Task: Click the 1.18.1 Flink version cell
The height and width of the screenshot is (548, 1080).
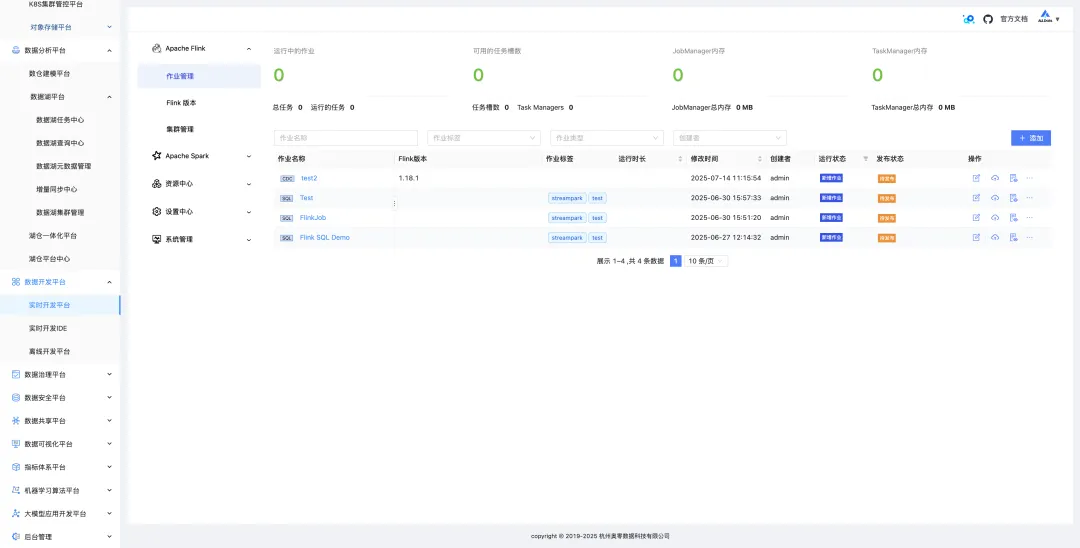Action: [409, 178]
